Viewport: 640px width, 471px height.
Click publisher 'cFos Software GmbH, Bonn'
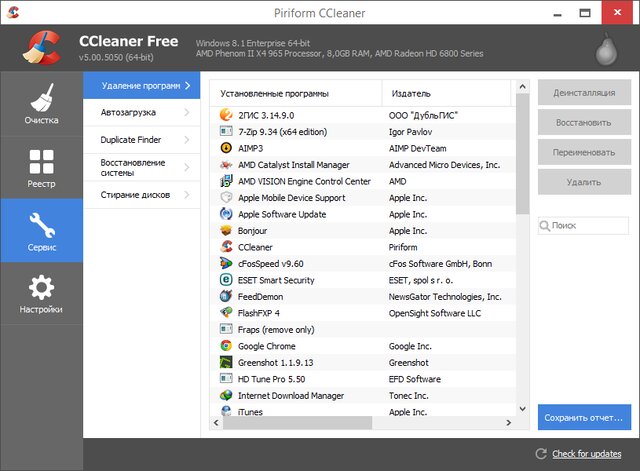pyautogui.click(x=440, y=264)
